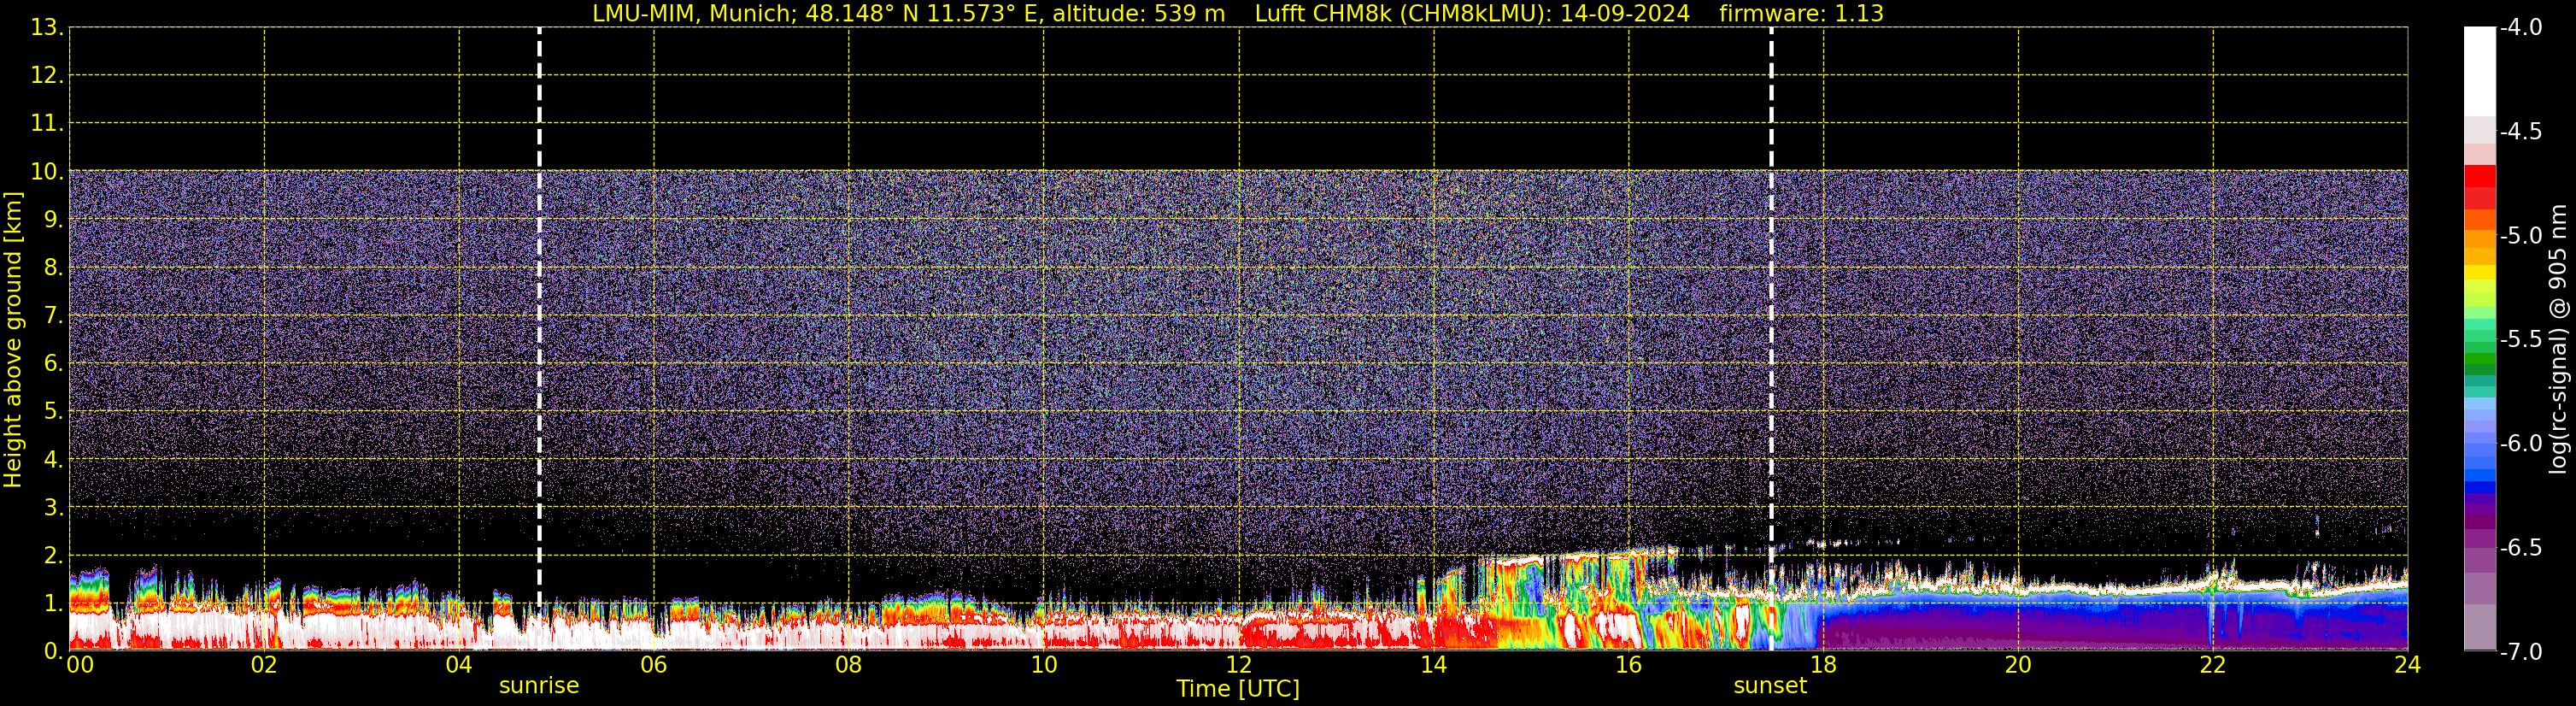Click the date '14-09-2024' in the title
This screenshot has height=706, width=2576.
click(x=1625, y=14)
